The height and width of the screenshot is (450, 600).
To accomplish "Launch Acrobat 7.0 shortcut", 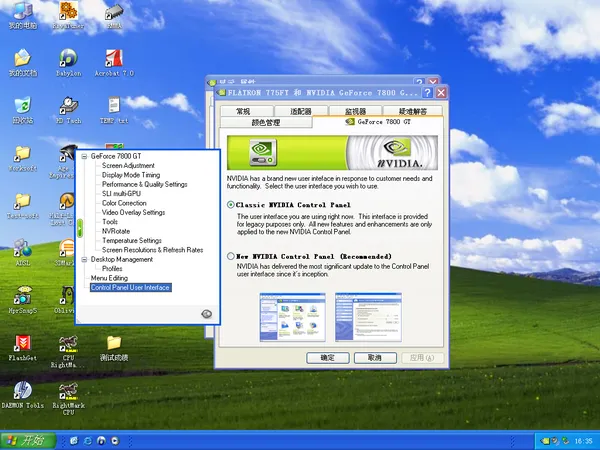I will tap(114, 63).
